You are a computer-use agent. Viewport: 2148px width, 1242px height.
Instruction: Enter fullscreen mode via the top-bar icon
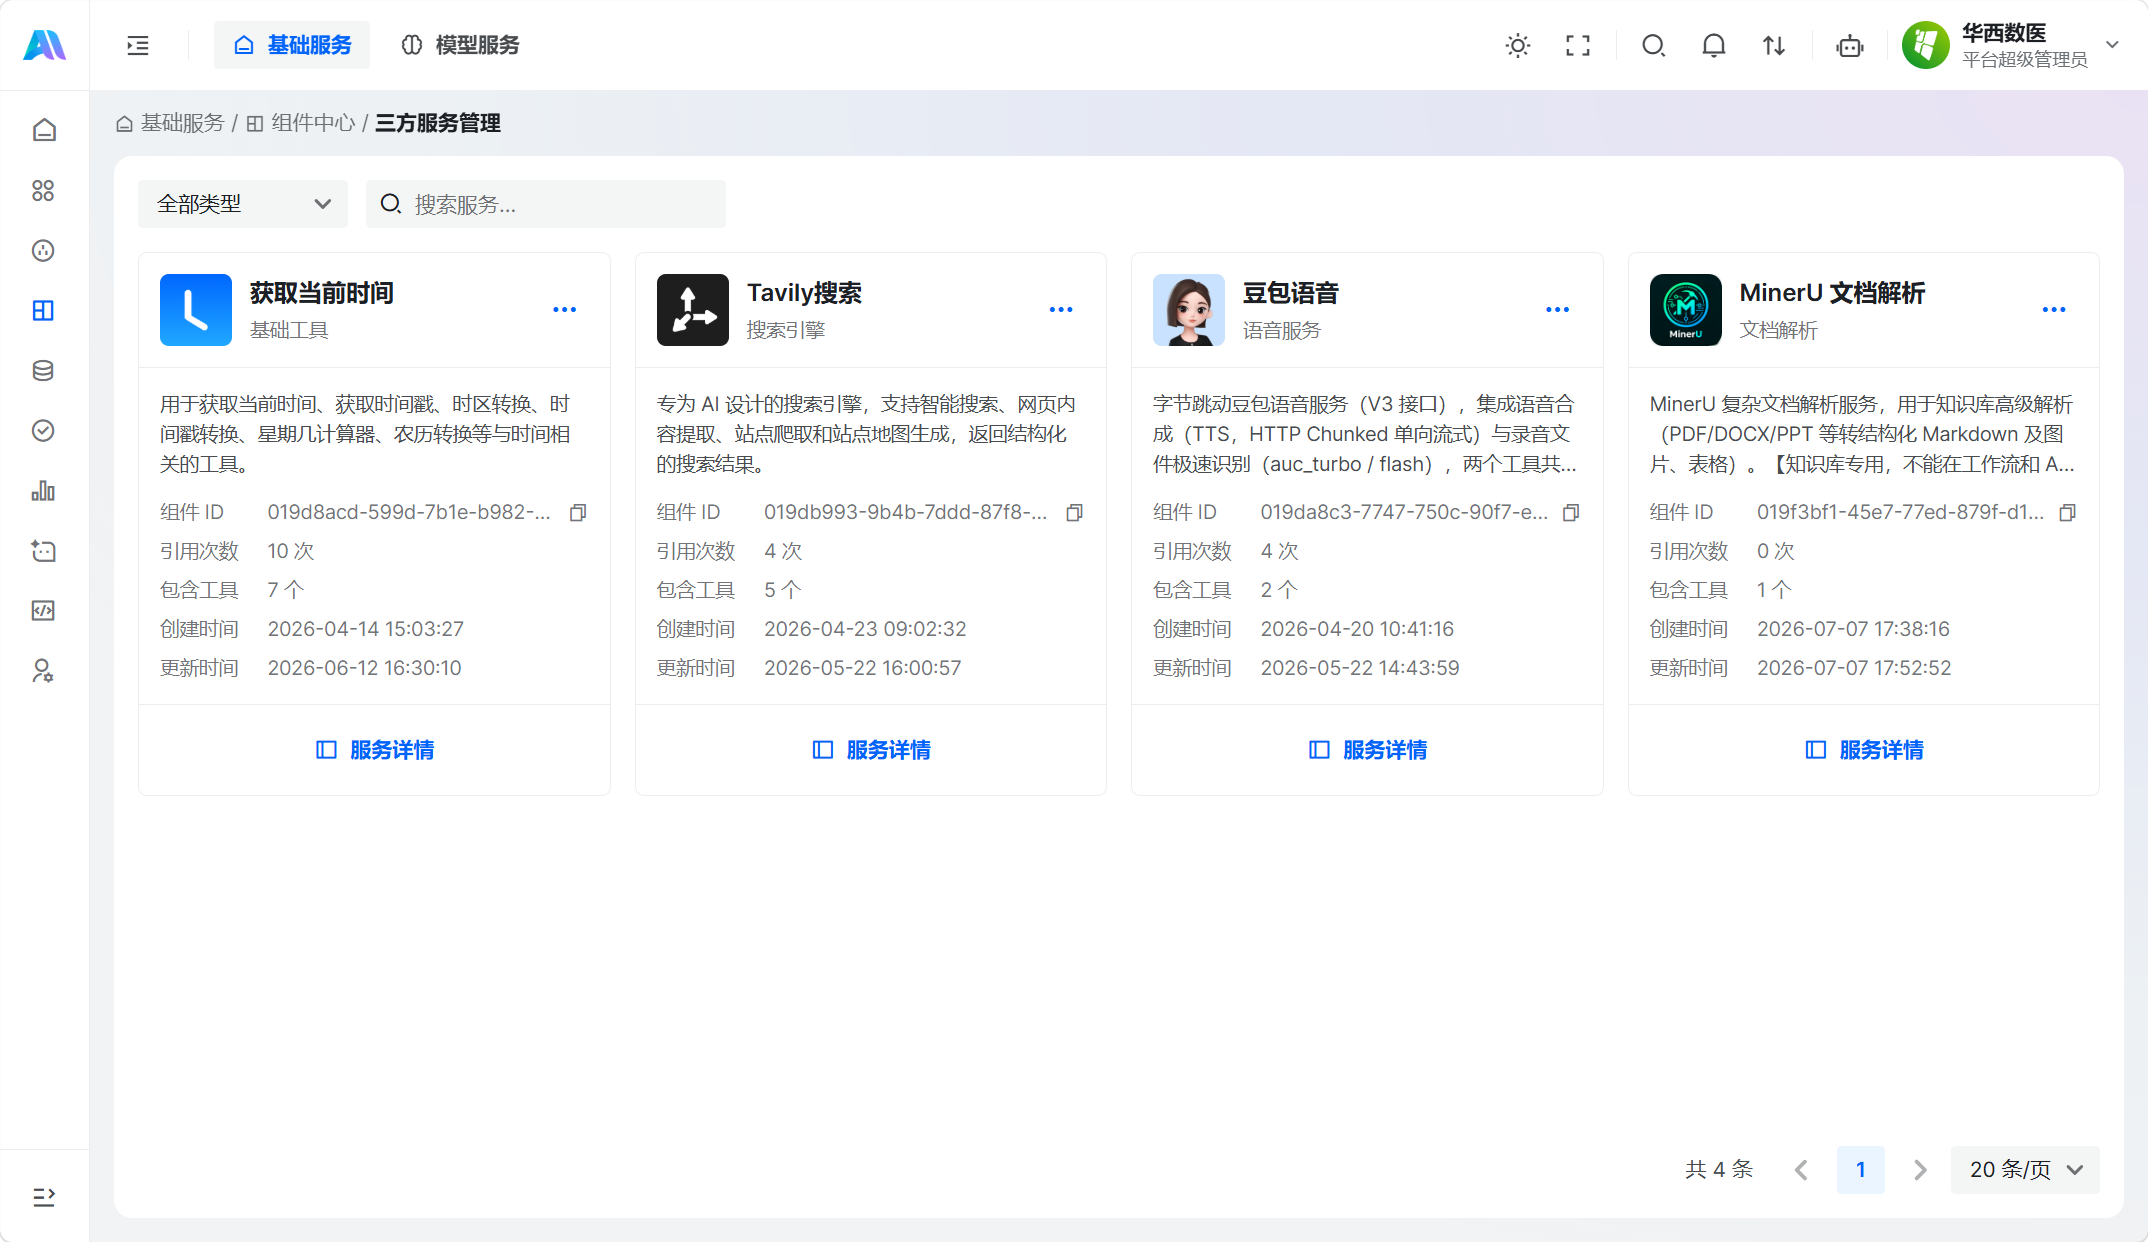click(1578, 45)
